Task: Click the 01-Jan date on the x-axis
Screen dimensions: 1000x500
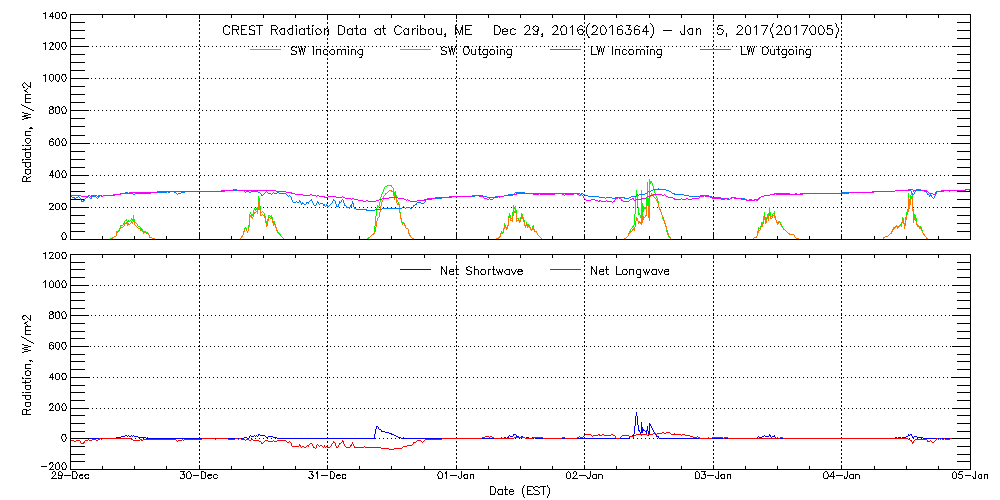Action: pyautogui.click(x=456, y=477)
